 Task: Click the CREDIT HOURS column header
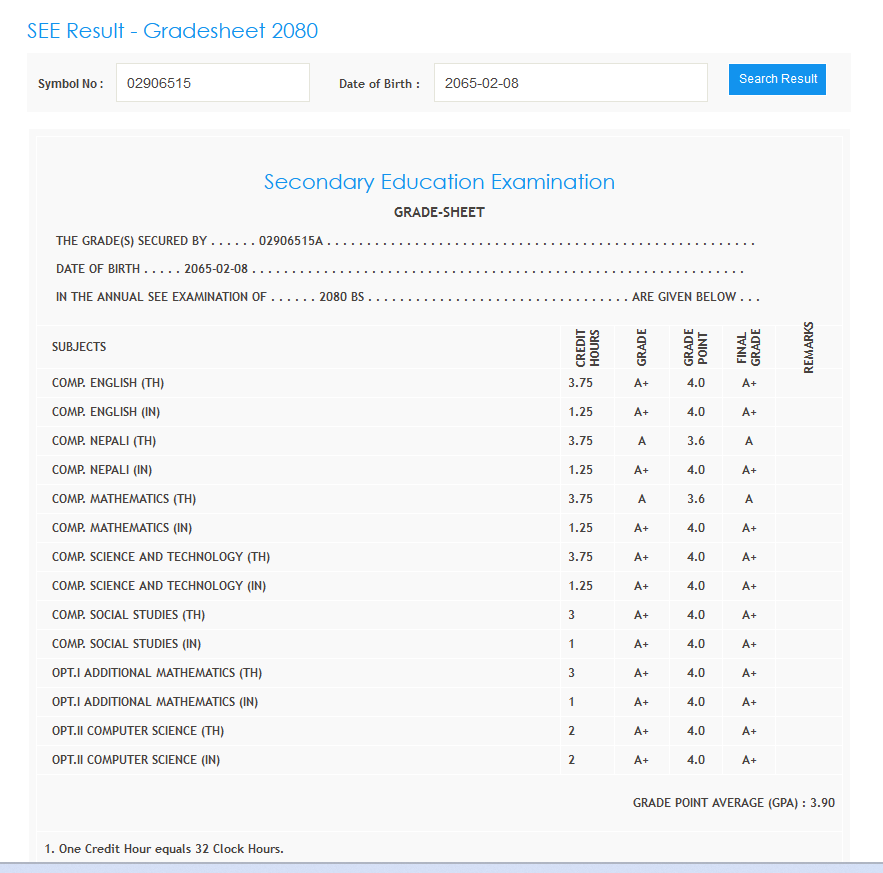[x=587, y=347]
